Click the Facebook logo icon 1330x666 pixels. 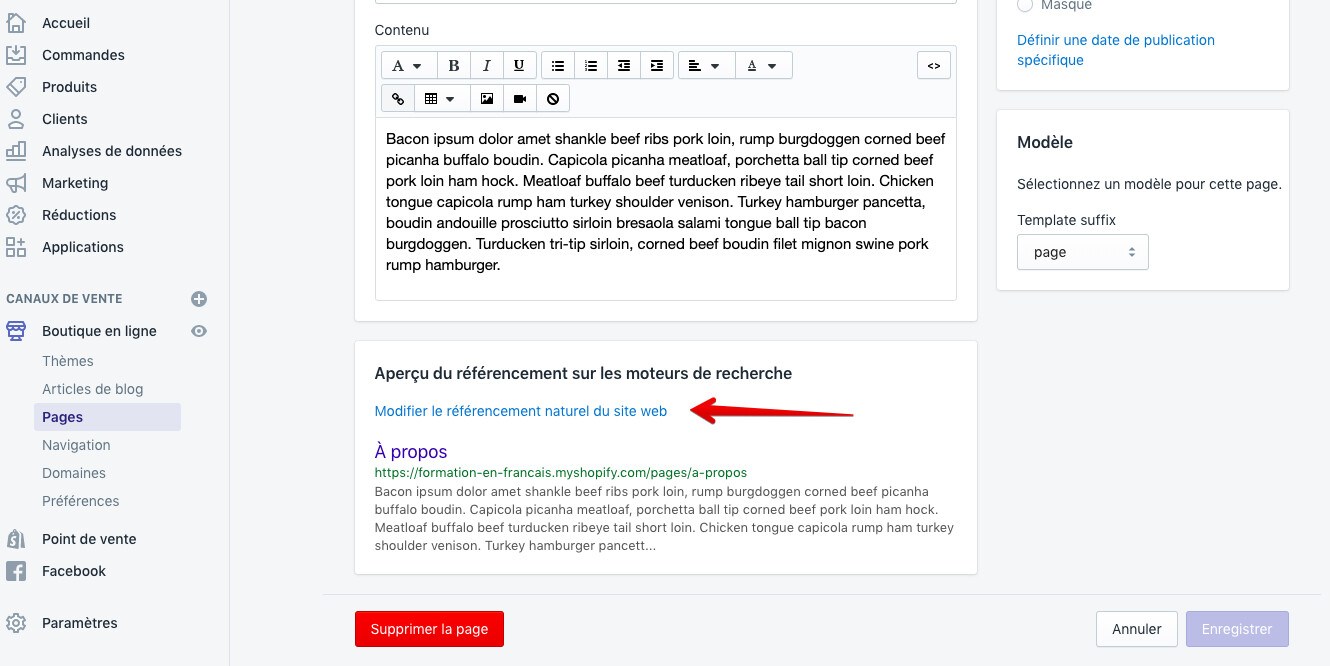pyautogui.click(x=16, y=571)
